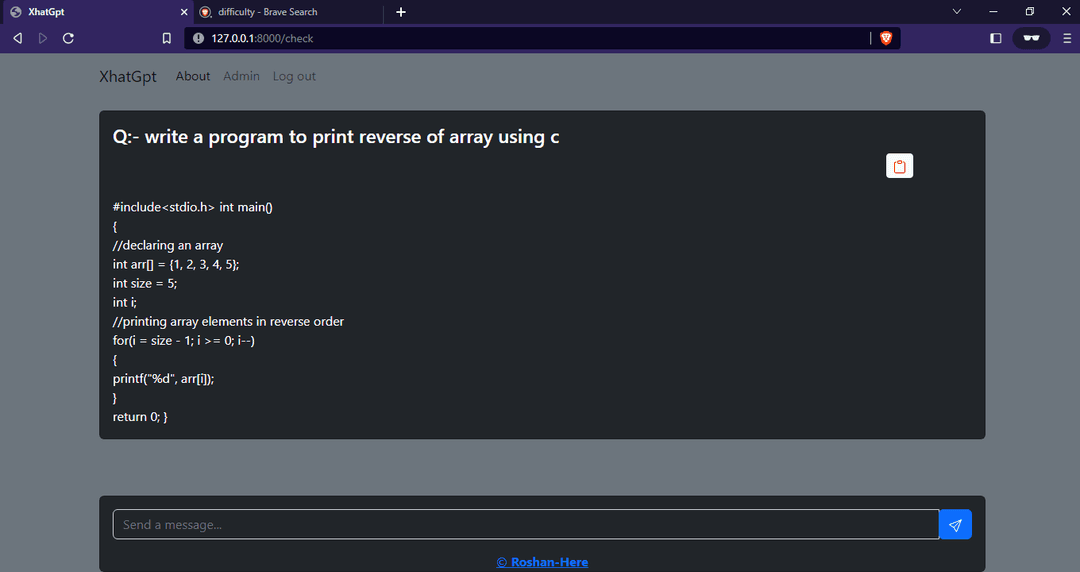The image size is (1080, 572).
Task: Click the "int i;" line
Action: pyautogui.click(x=125, y=303)
